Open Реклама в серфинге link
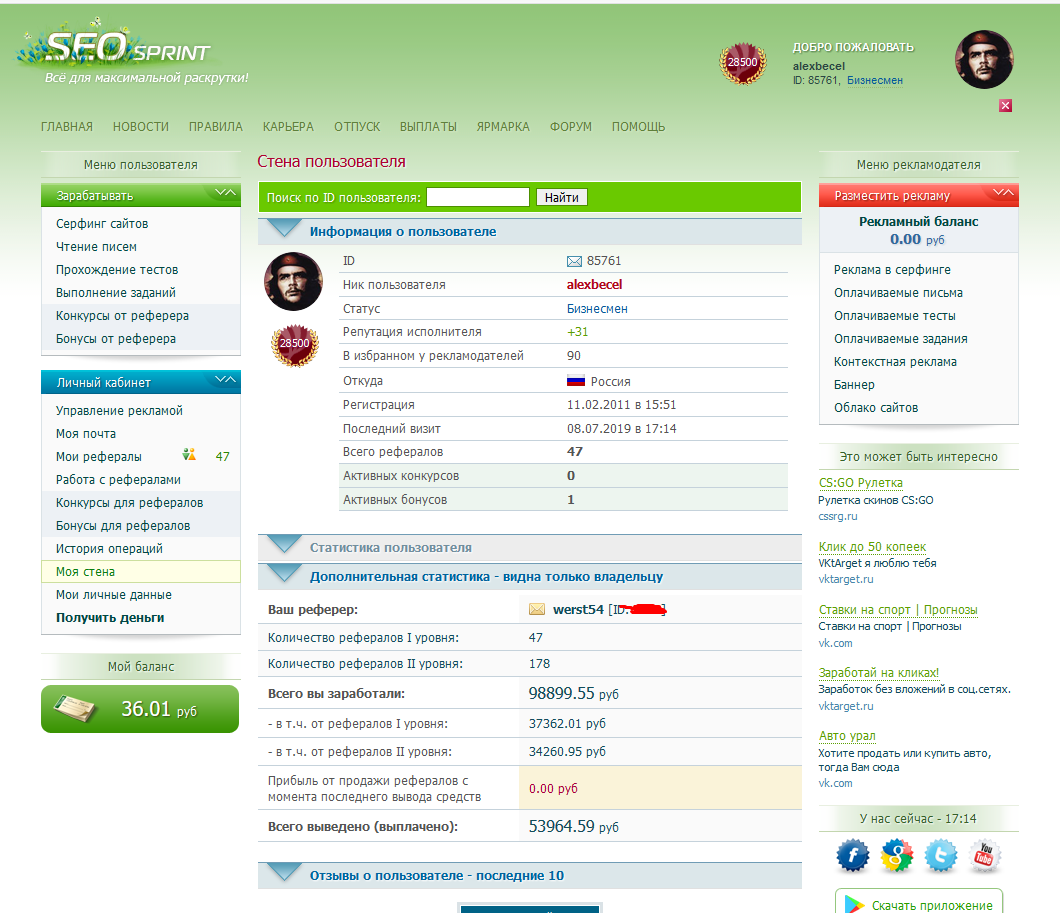The height and width of the screenshot is (913, 1060). point(892,270)
